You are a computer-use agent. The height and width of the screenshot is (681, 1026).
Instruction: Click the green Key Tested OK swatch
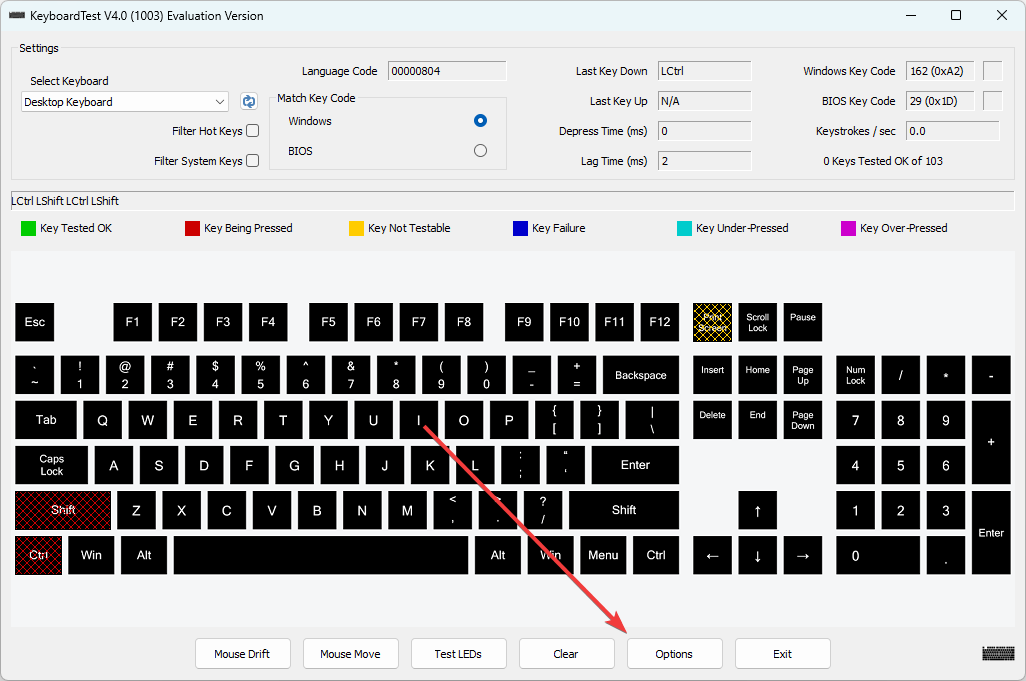(27, 227)
